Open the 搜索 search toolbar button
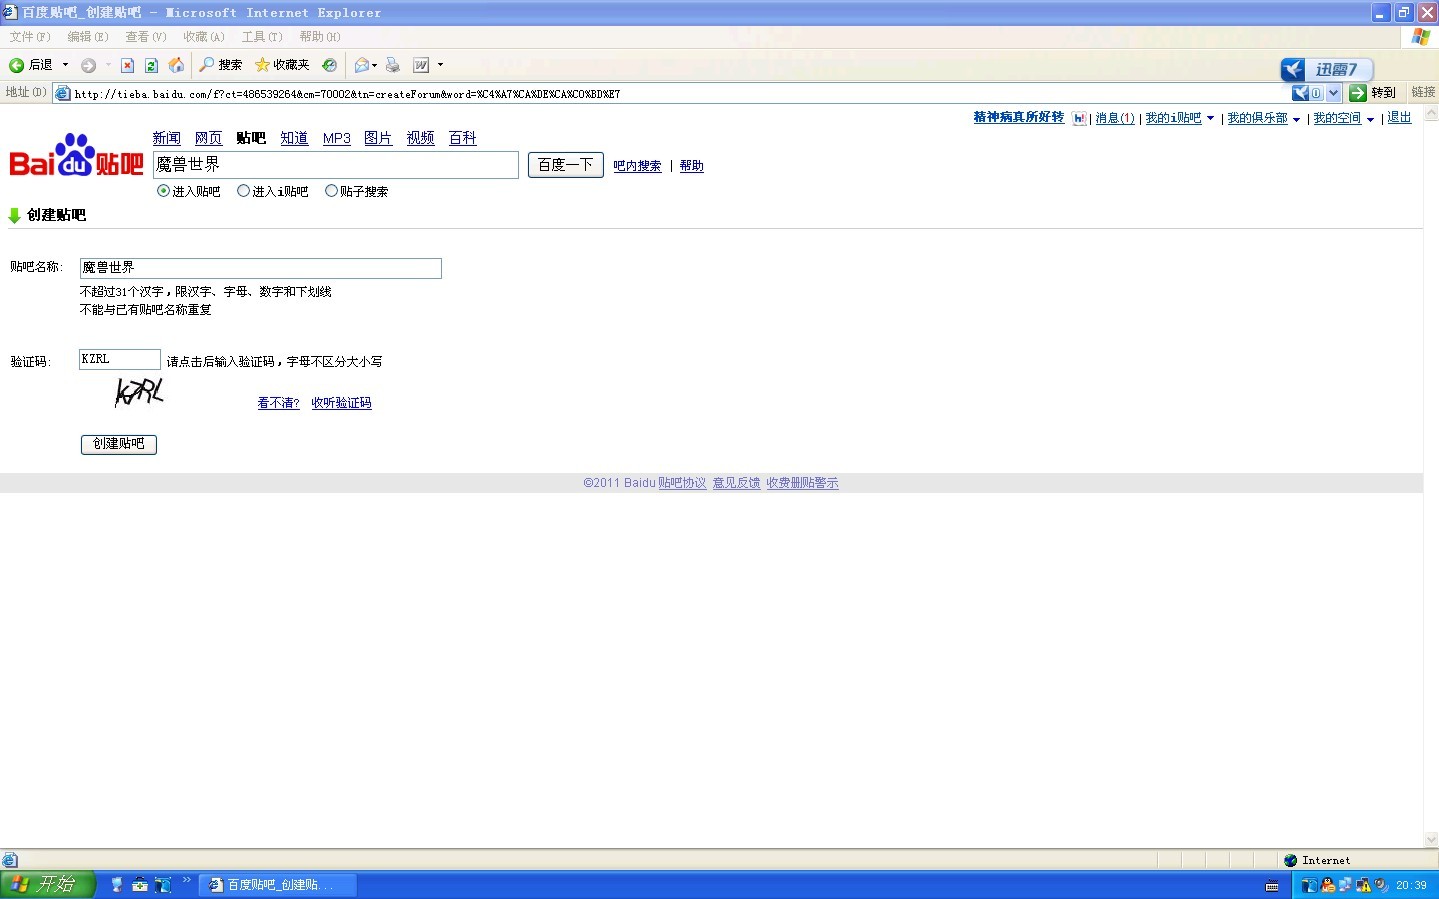1439x899 pixels. [x=220, y=65]
